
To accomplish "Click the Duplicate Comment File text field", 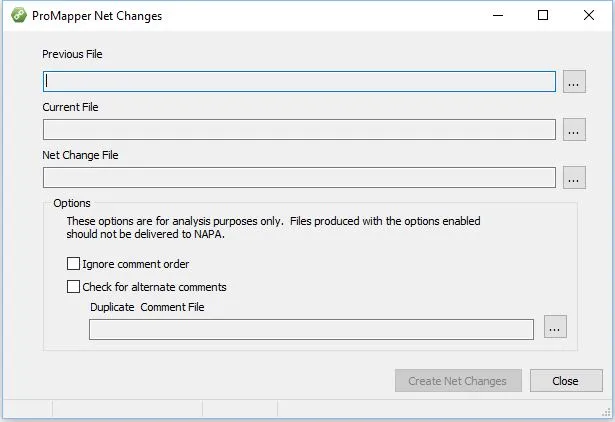I will [x=311, y=329].
